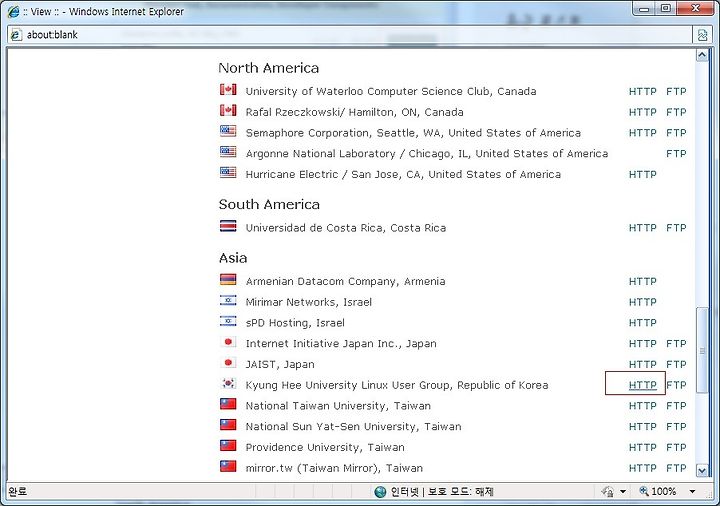Open FTP mirror for National Taiwan University

click(x=676, y=406)
